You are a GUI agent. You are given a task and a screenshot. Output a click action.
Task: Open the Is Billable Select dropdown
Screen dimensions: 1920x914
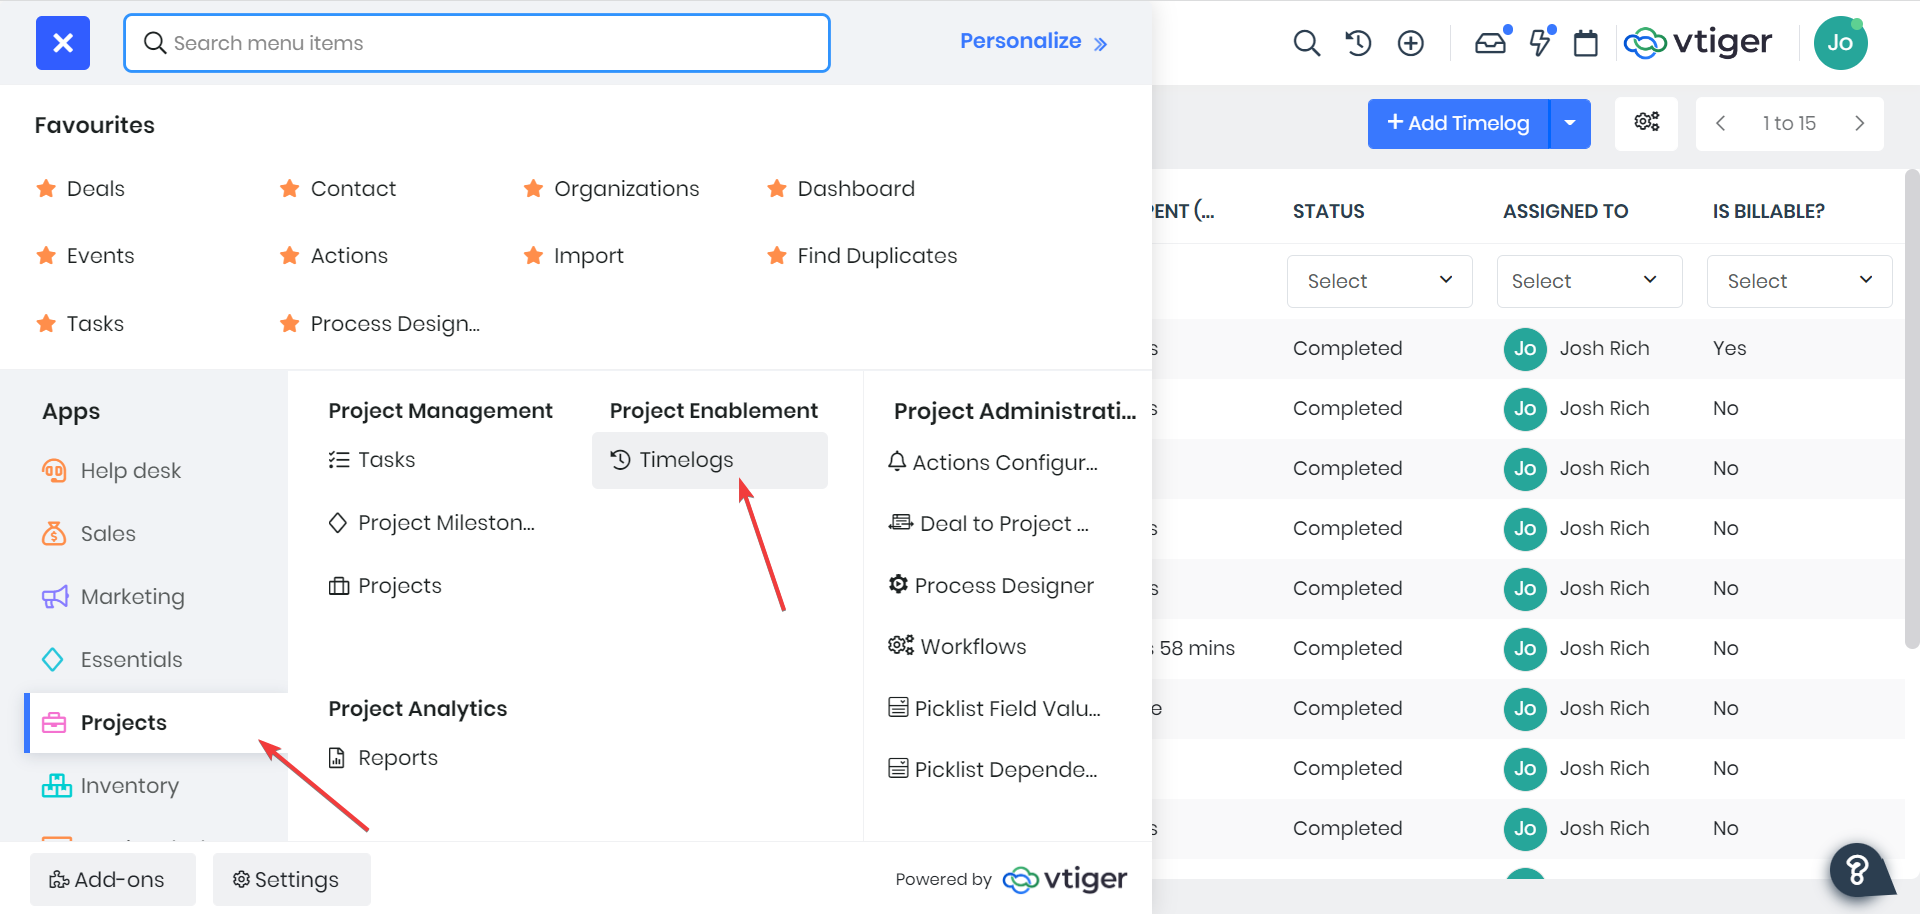(x=1799, y=281)
